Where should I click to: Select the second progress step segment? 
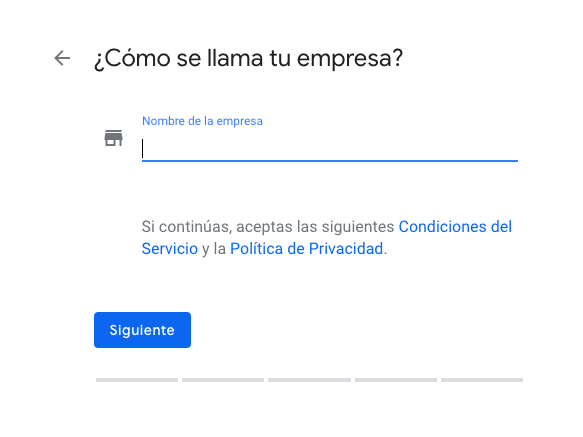(223, 380)
